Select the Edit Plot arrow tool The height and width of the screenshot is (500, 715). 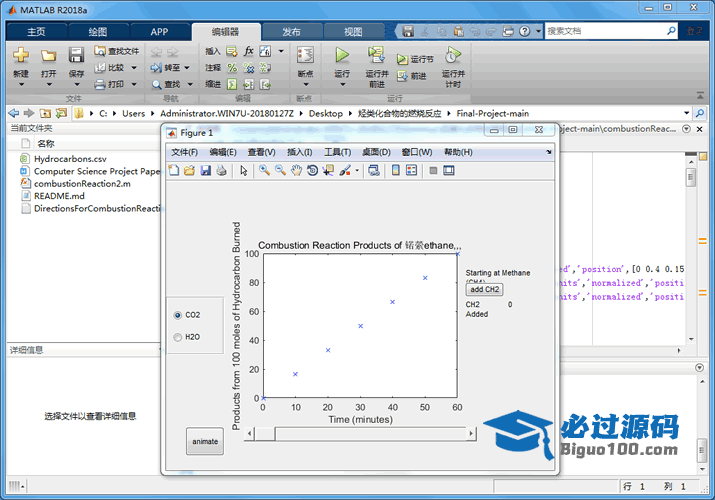pos(244,171)
